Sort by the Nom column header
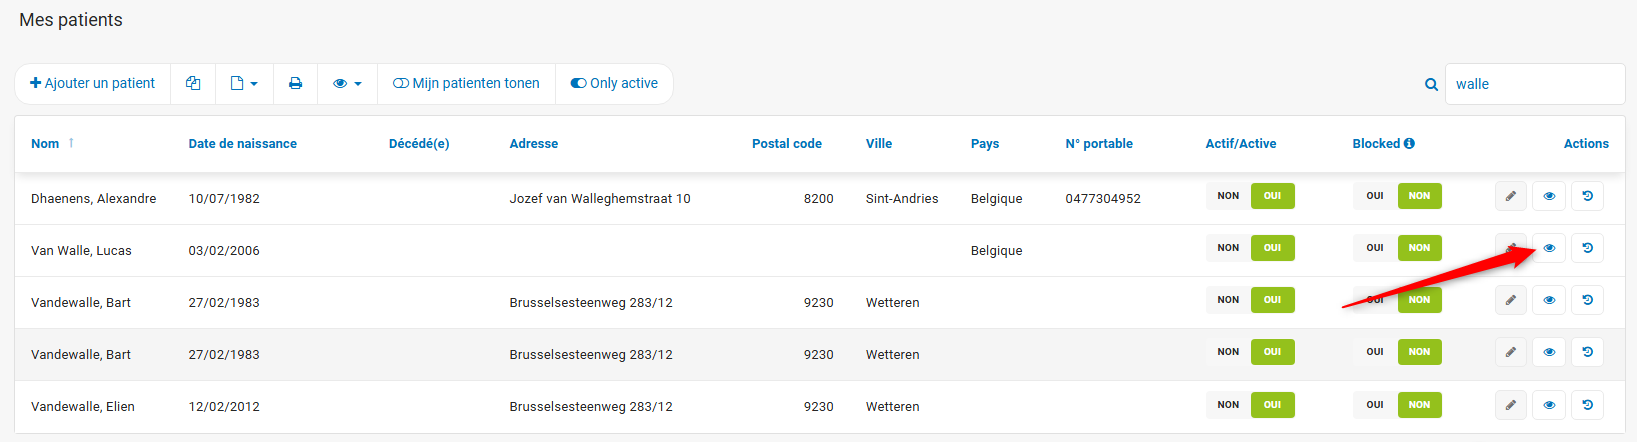This screenshot has width=1637, height=442. [45, 144]
